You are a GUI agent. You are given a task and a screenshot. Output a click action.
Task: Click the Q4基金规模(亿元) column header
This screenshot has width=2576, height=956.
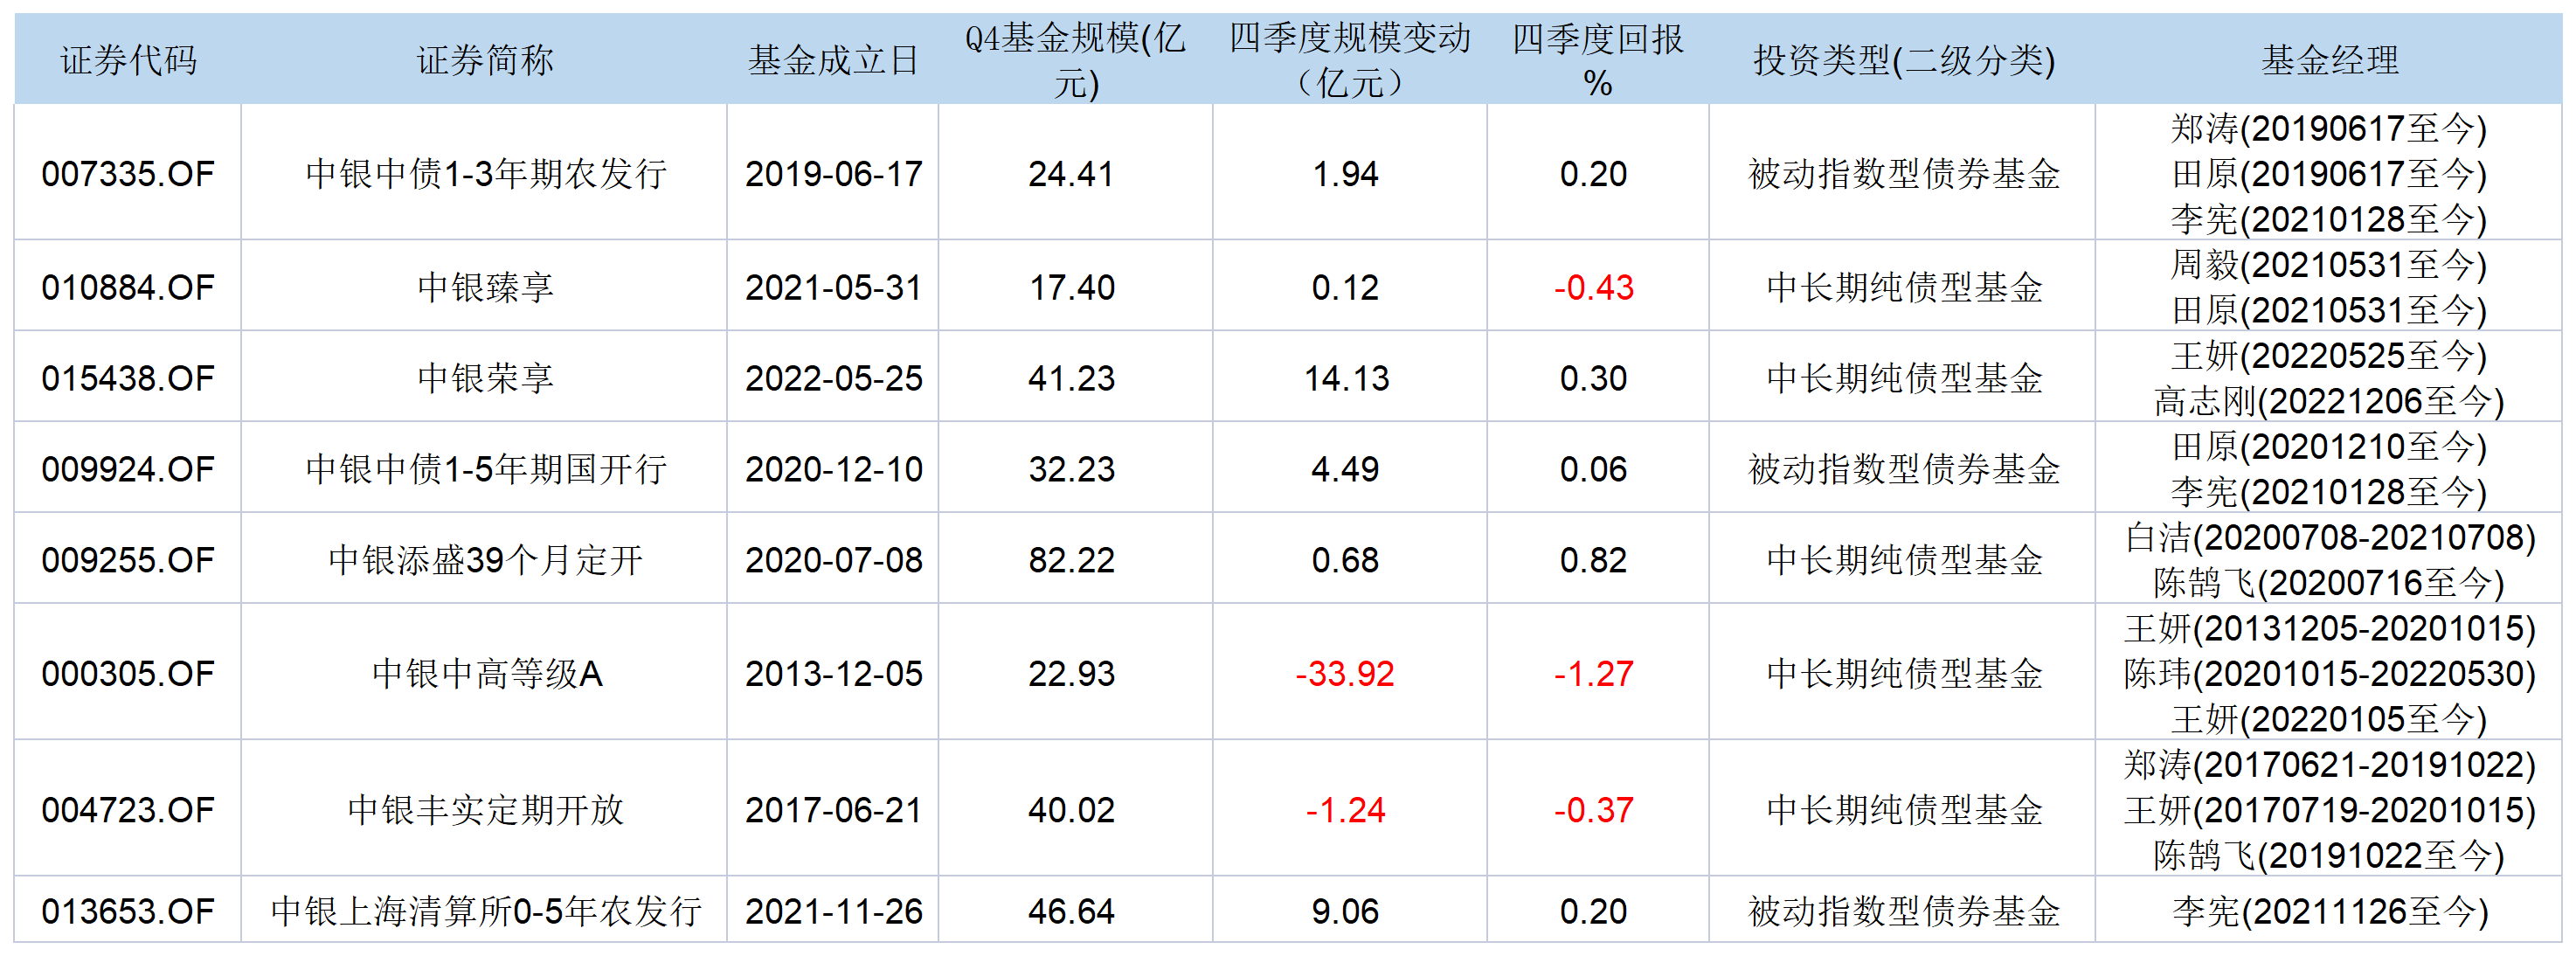1075,60
